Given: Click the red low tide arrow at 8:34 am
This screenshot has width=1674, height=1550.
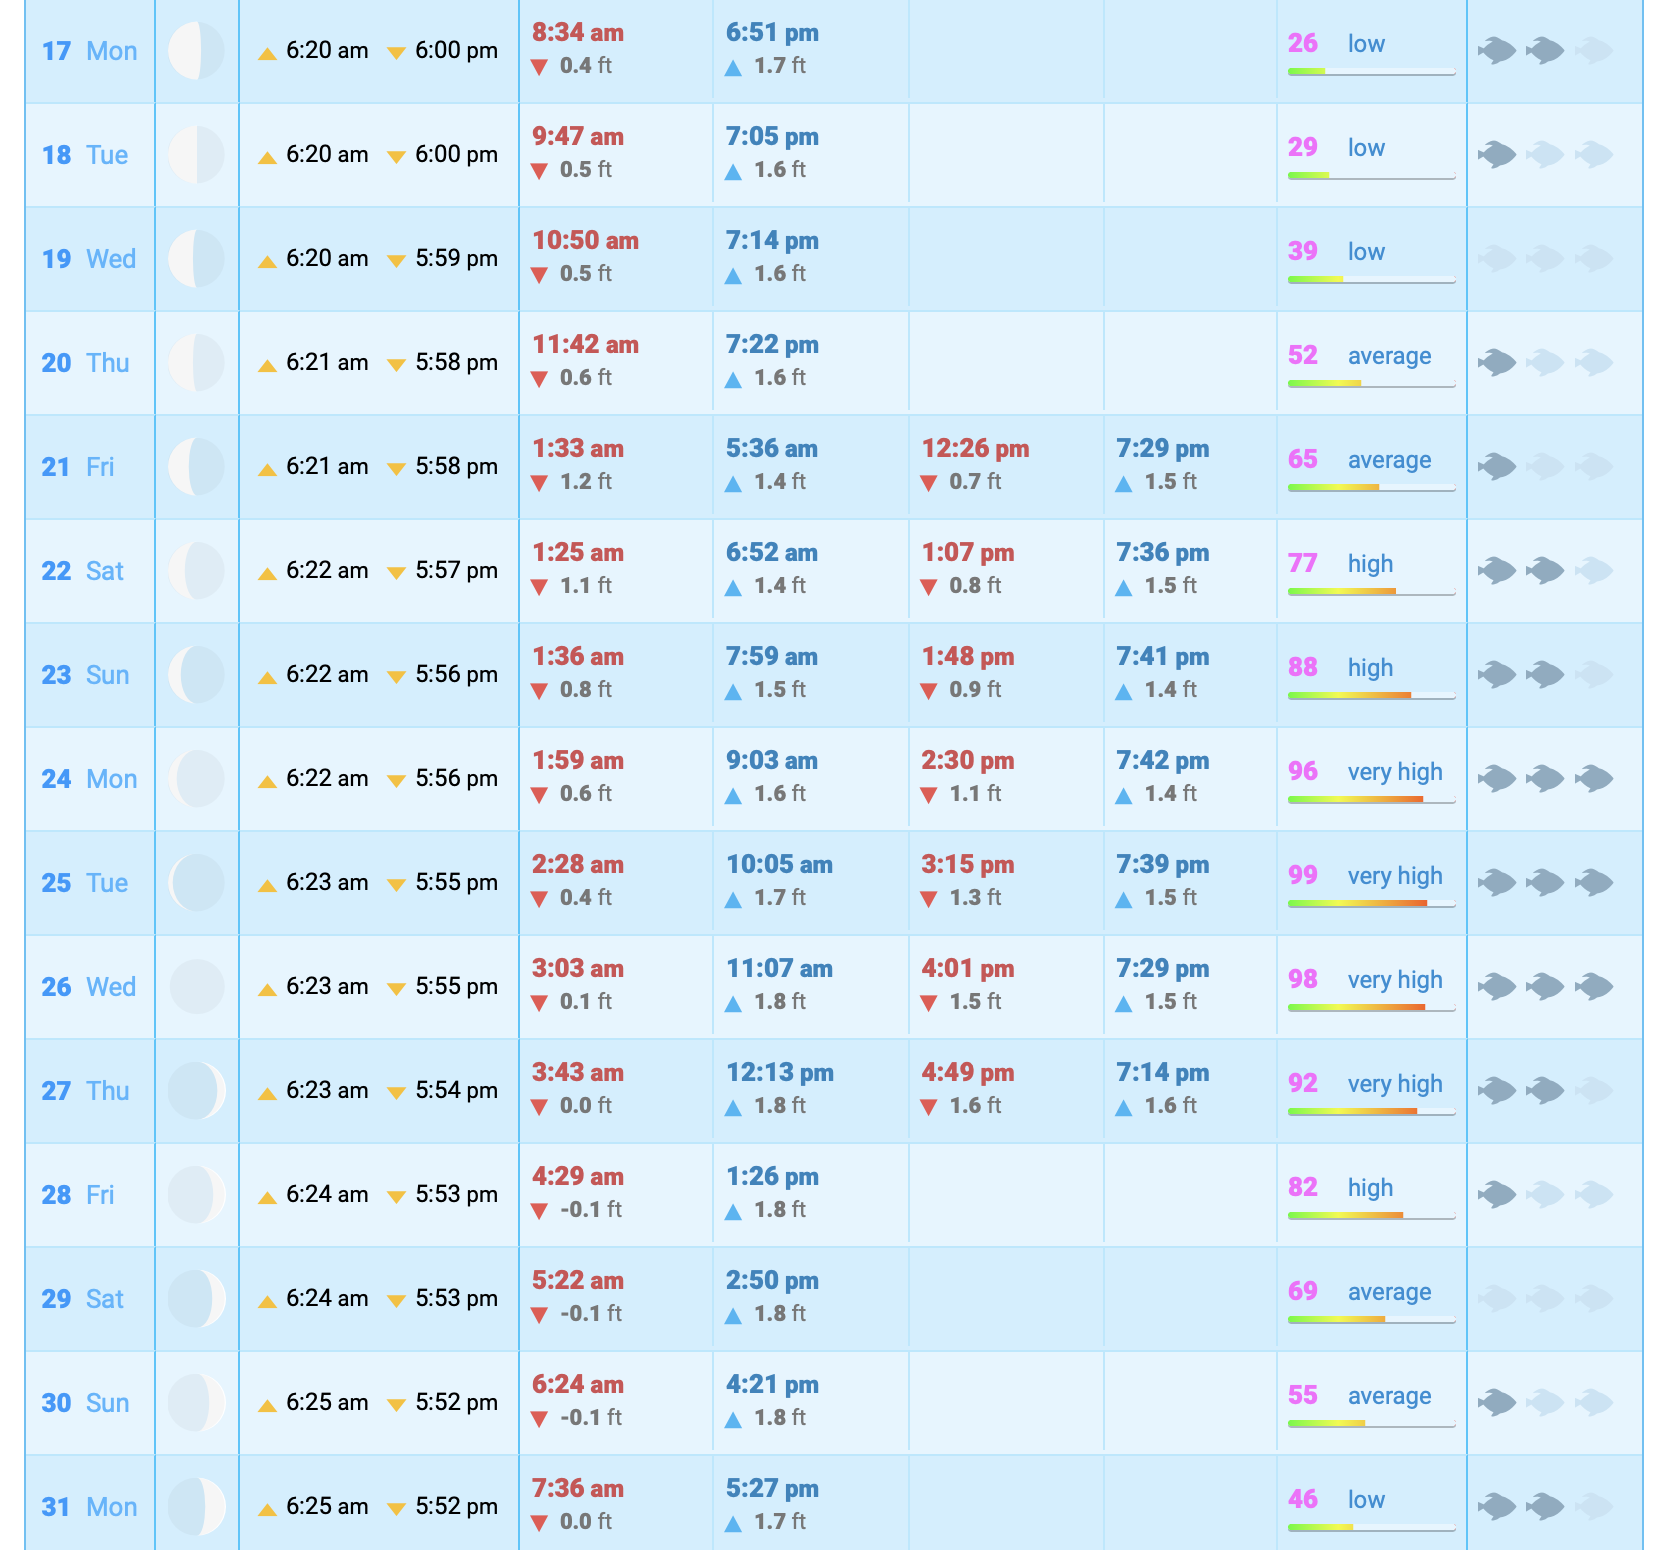Looking at the screenshot, I should (539, 67).
